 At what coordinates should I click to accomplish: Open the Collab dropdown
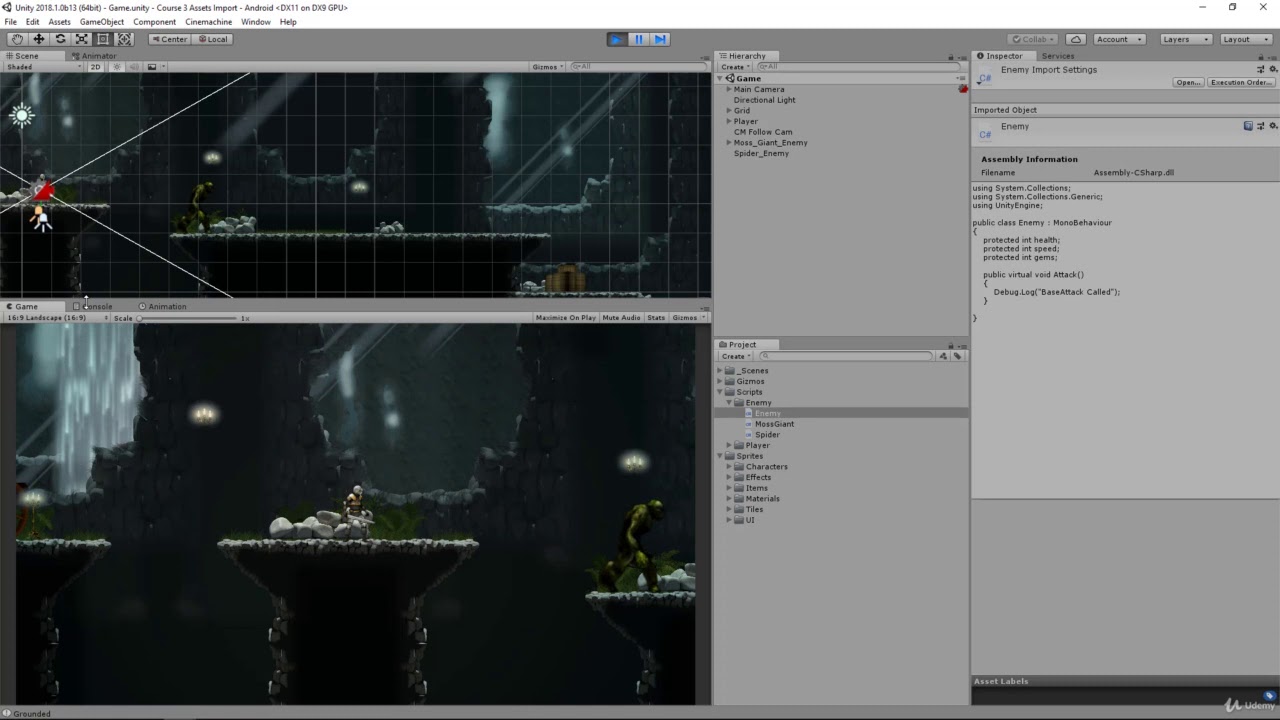[1035, 39]
